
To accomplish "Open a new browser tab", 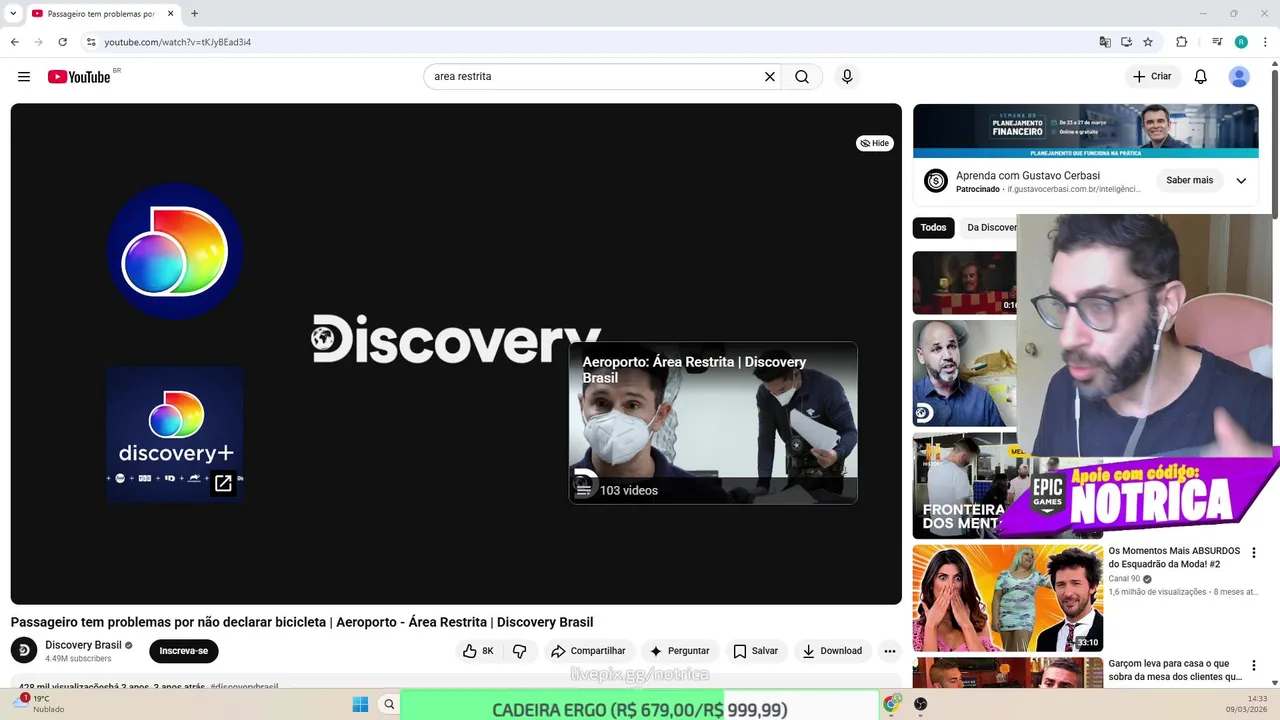I will point(194,14).
